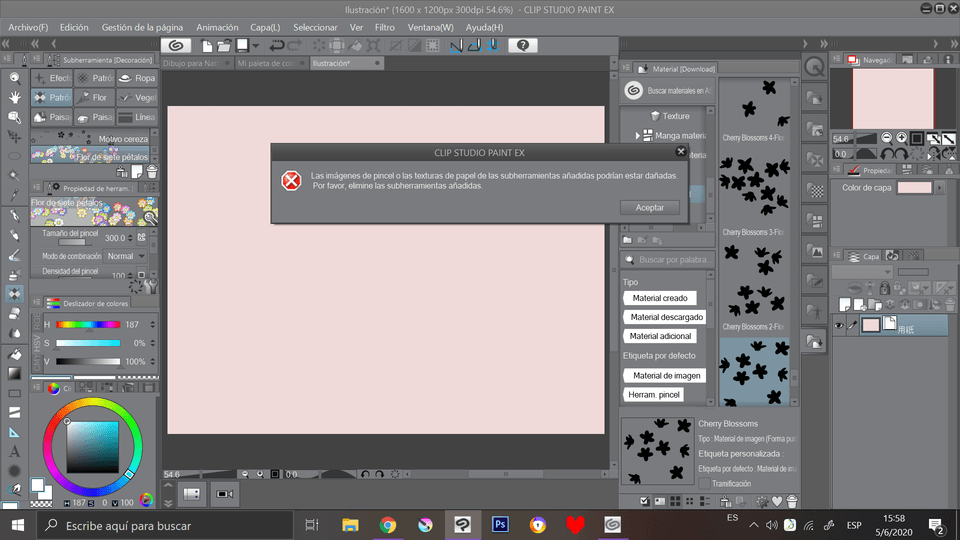Select the Gradient tool
The image size is (960, 540).
15,373
